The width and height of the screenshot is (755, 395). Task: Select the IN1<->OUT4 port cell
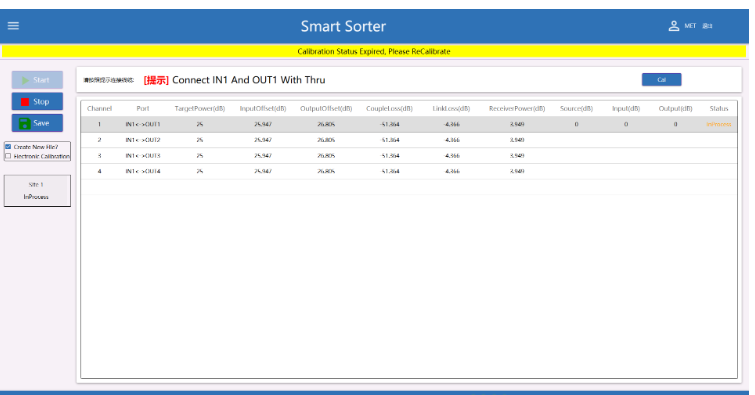point(143,171)
